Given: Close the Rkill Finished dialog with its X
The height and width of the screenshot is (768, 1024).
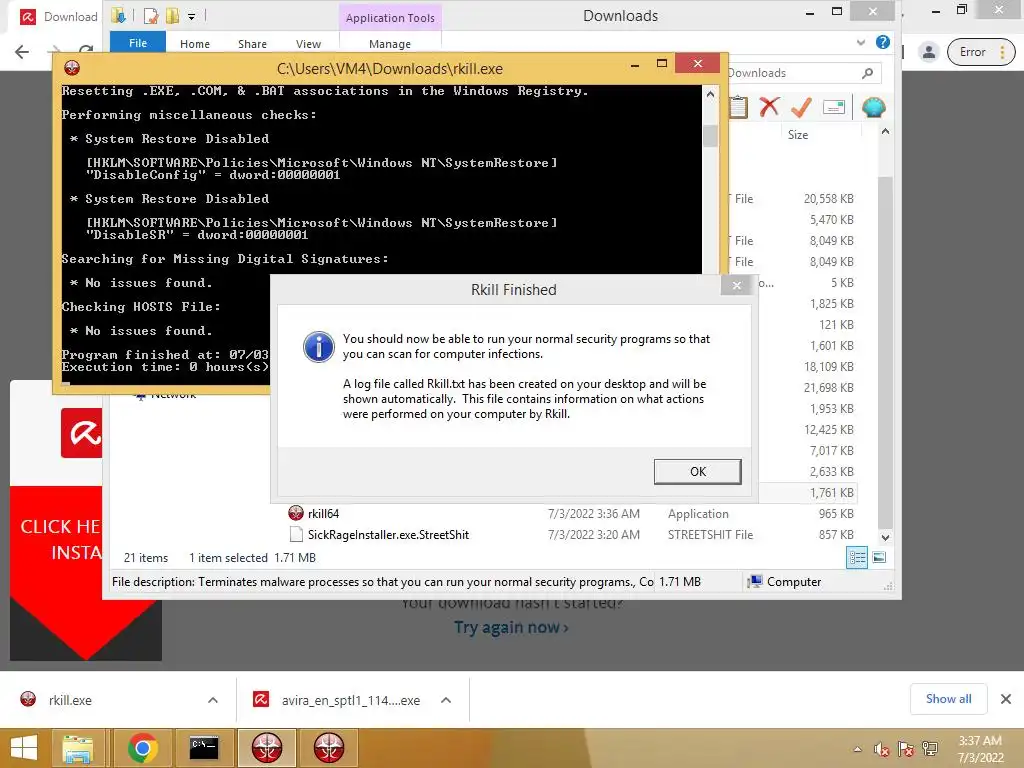Looking at the screenshot, I should [737, 285].
